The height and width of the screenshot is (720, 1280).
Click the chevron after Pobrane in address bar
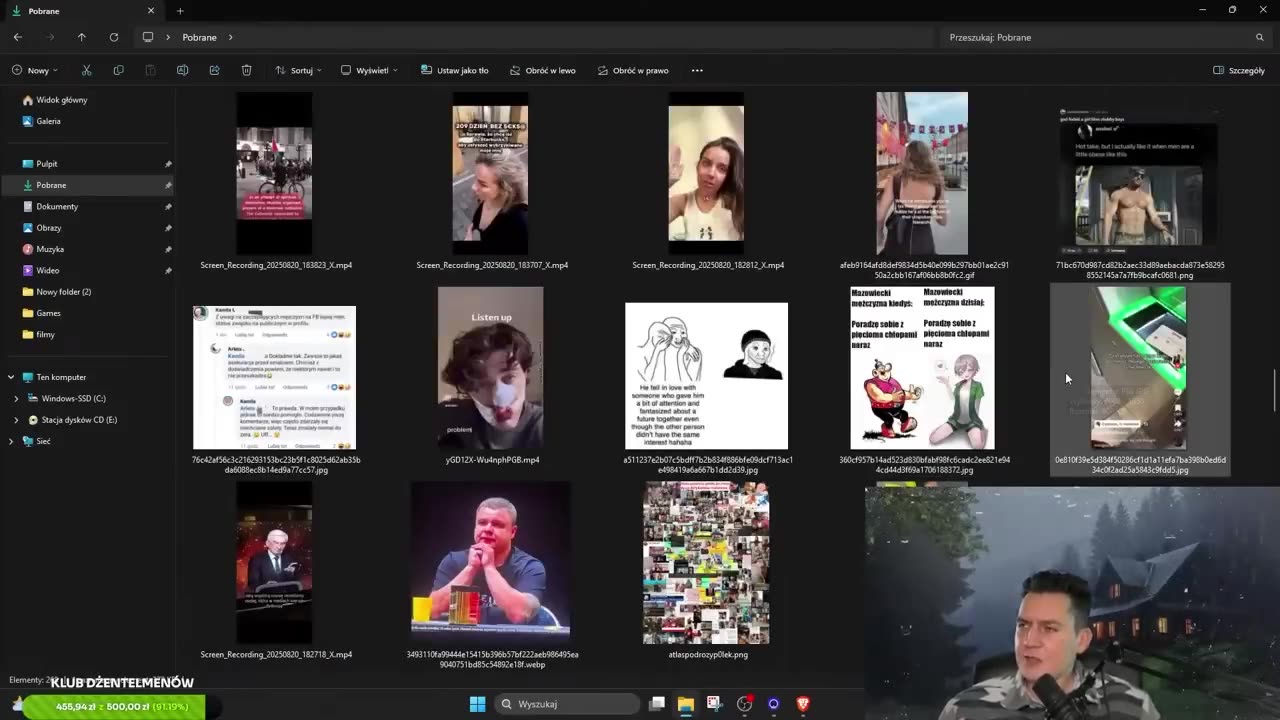pyautogui.click(x=230, y=37)
